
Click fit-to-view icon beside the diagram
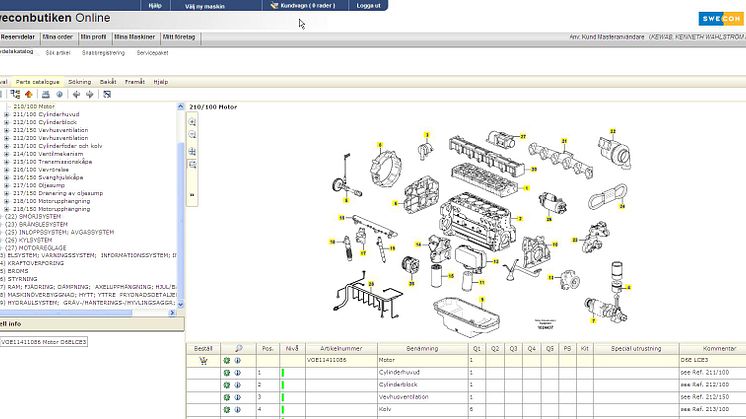point(192,152)
